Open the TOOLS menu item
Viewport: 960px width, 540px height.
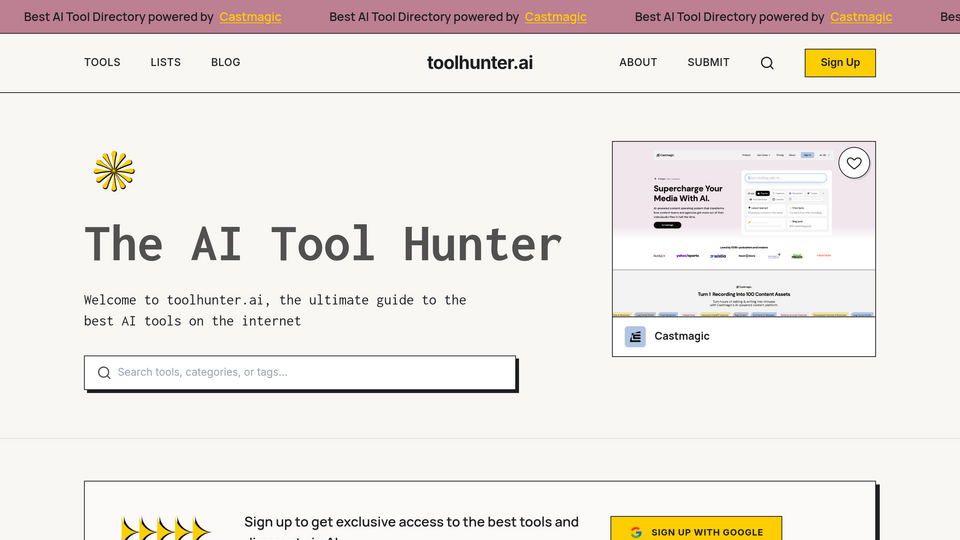coord(102,62)
